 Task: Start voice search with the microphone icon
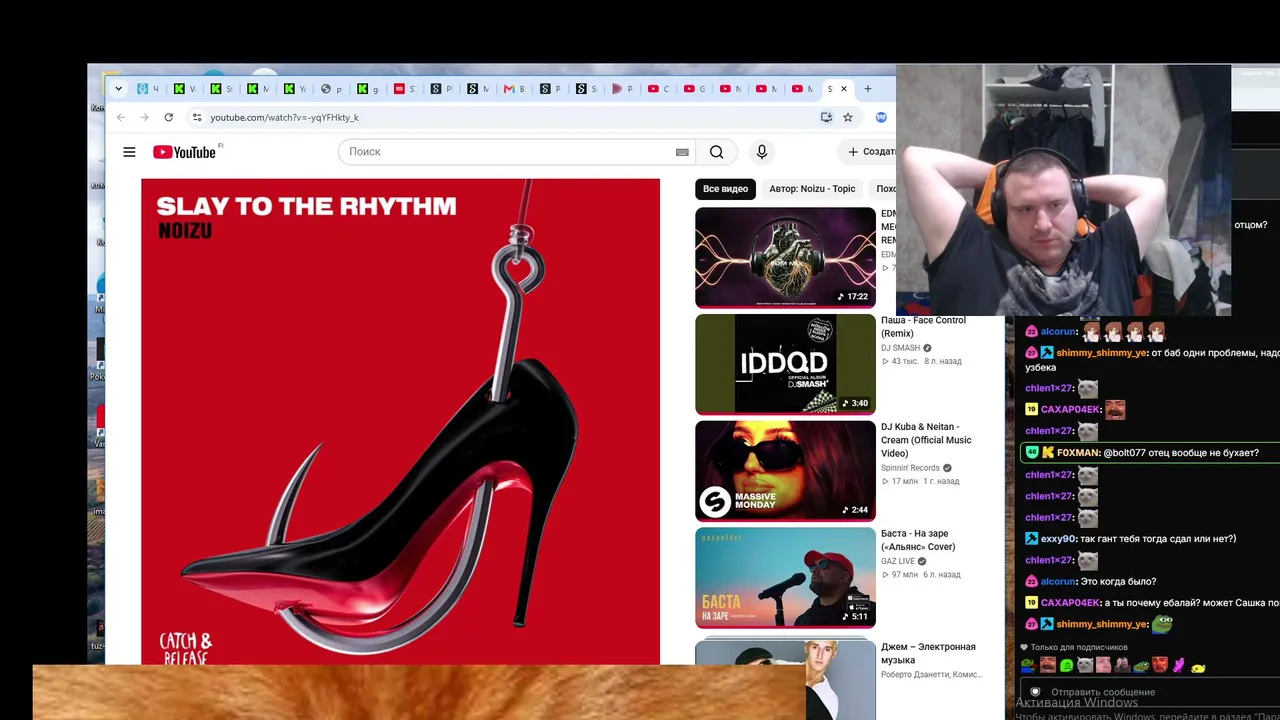point(762,152)
